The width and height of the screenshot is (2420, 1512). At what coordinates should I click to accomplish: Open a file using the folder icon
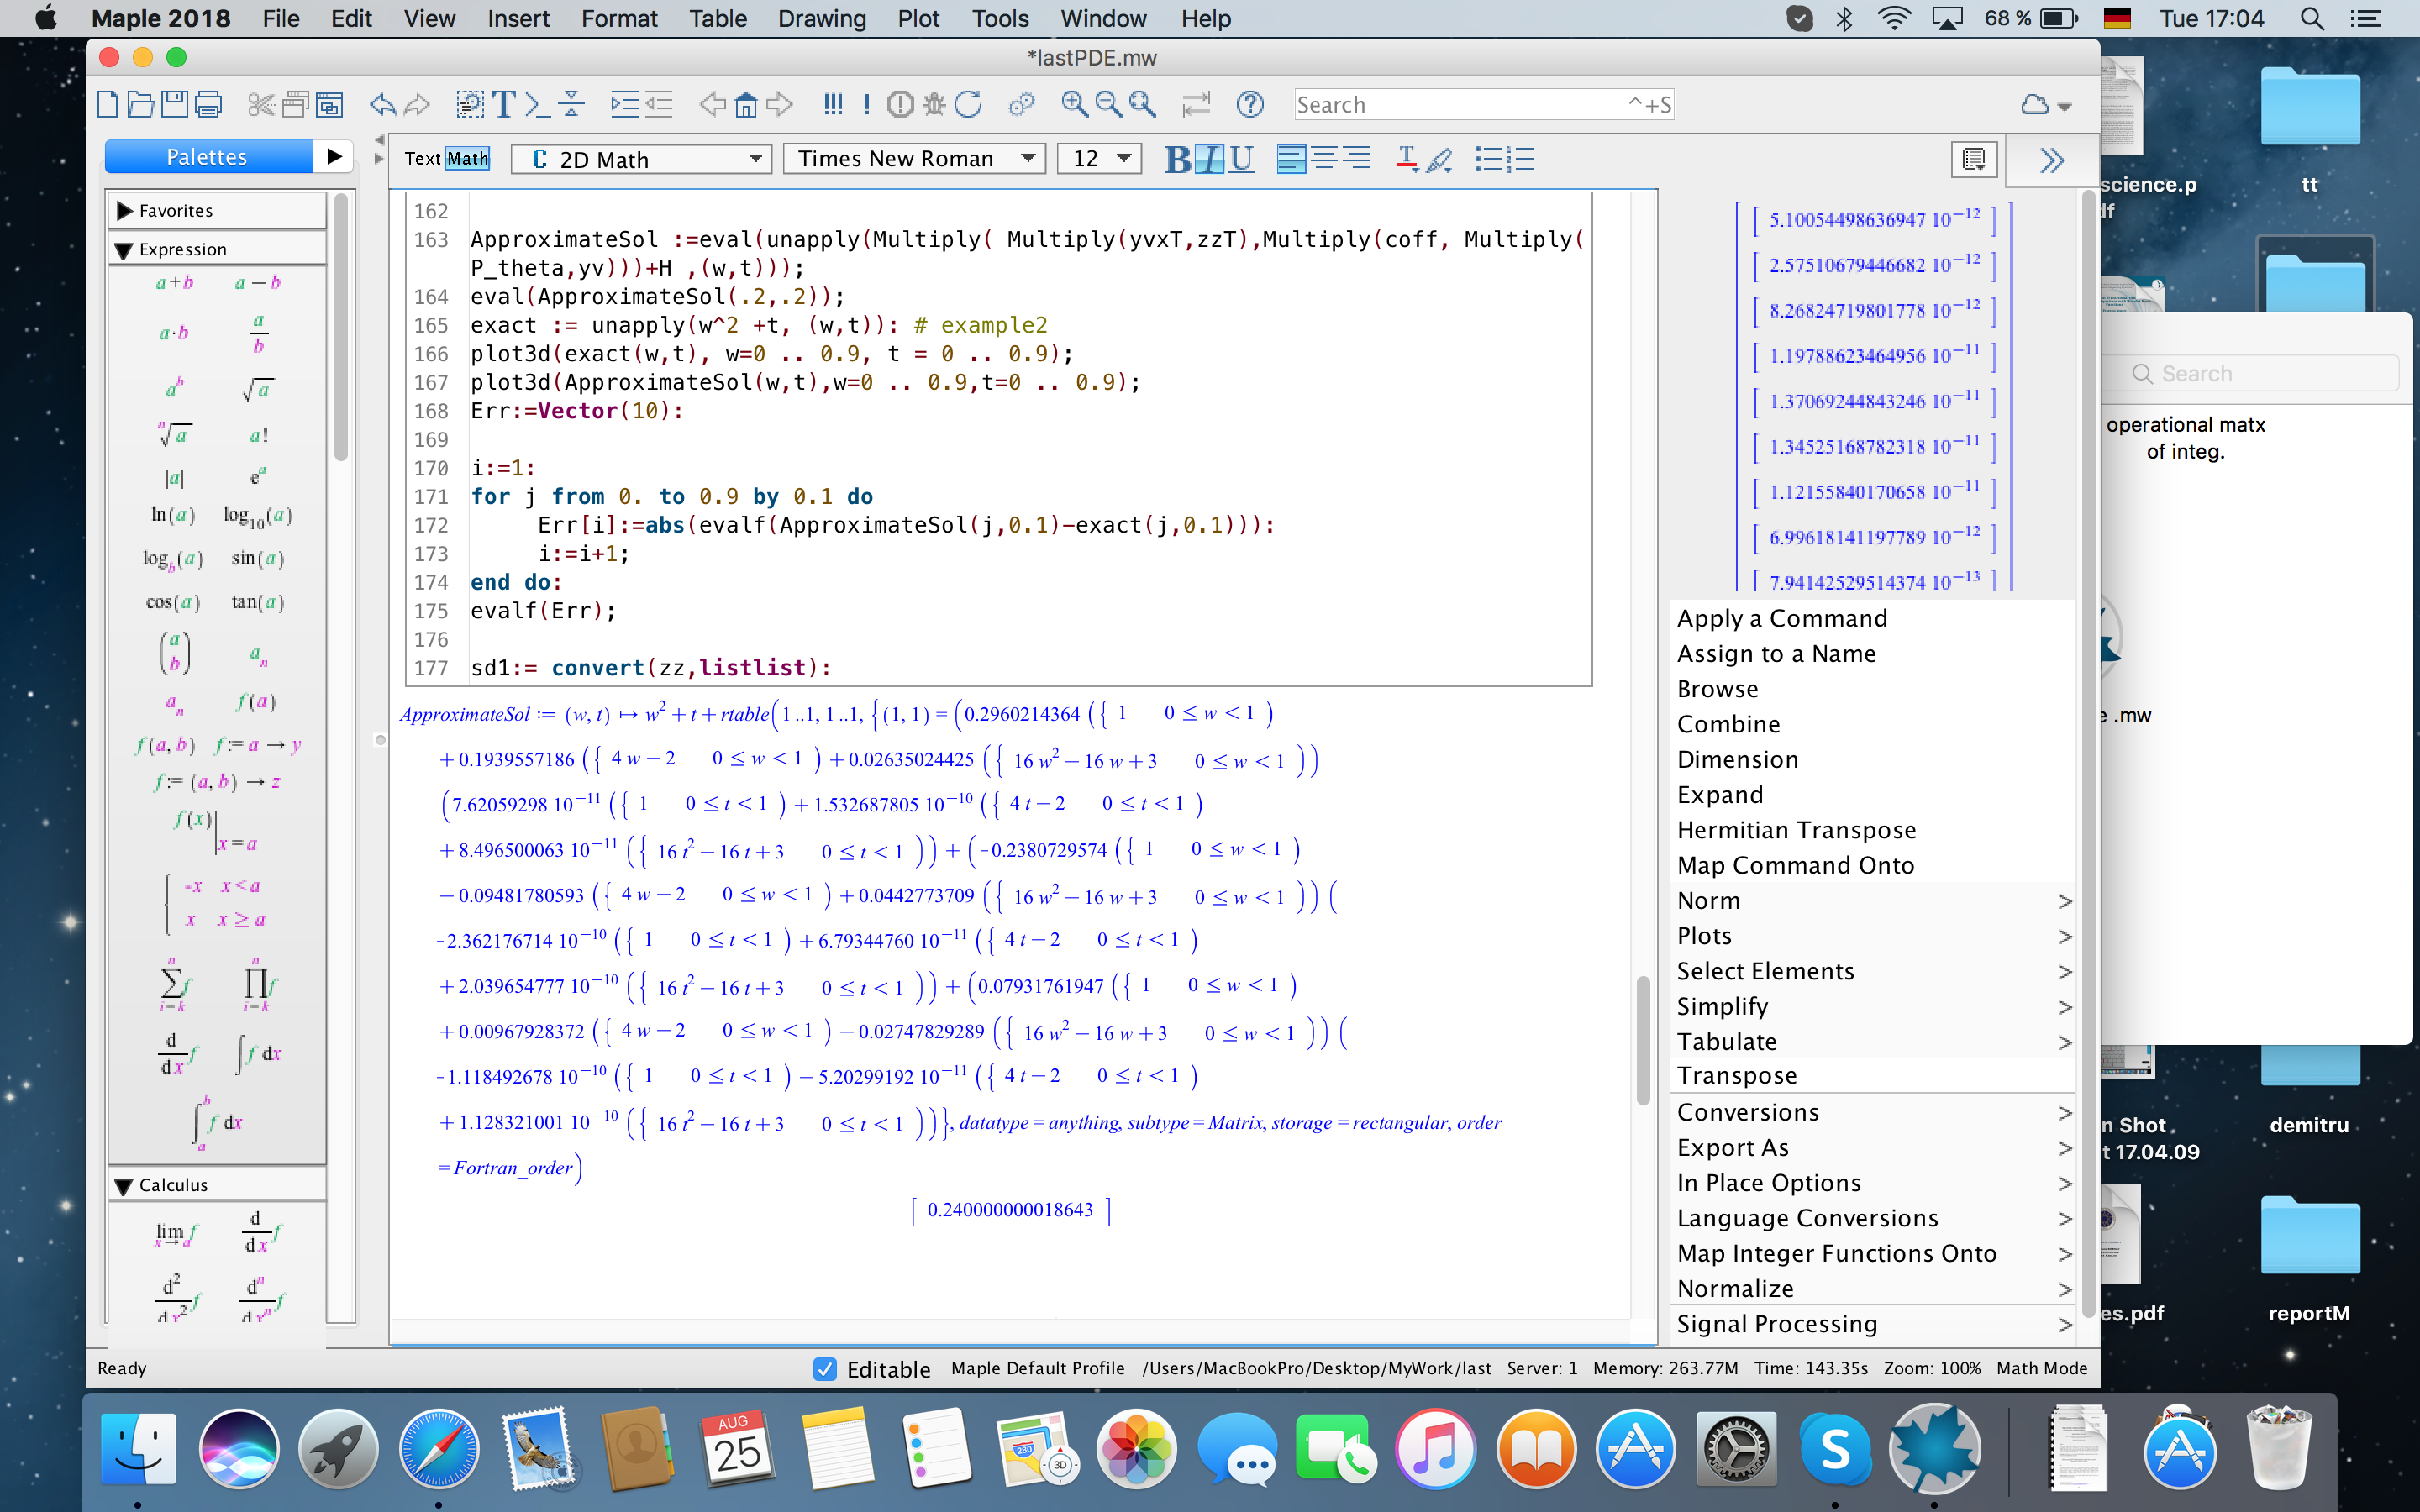click(141, 104)
